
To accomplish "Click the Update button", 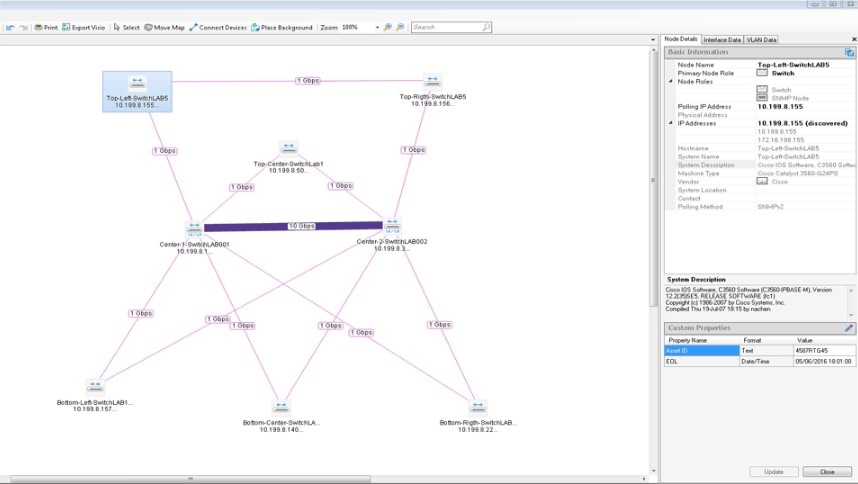I will click(x=773, y=471).
